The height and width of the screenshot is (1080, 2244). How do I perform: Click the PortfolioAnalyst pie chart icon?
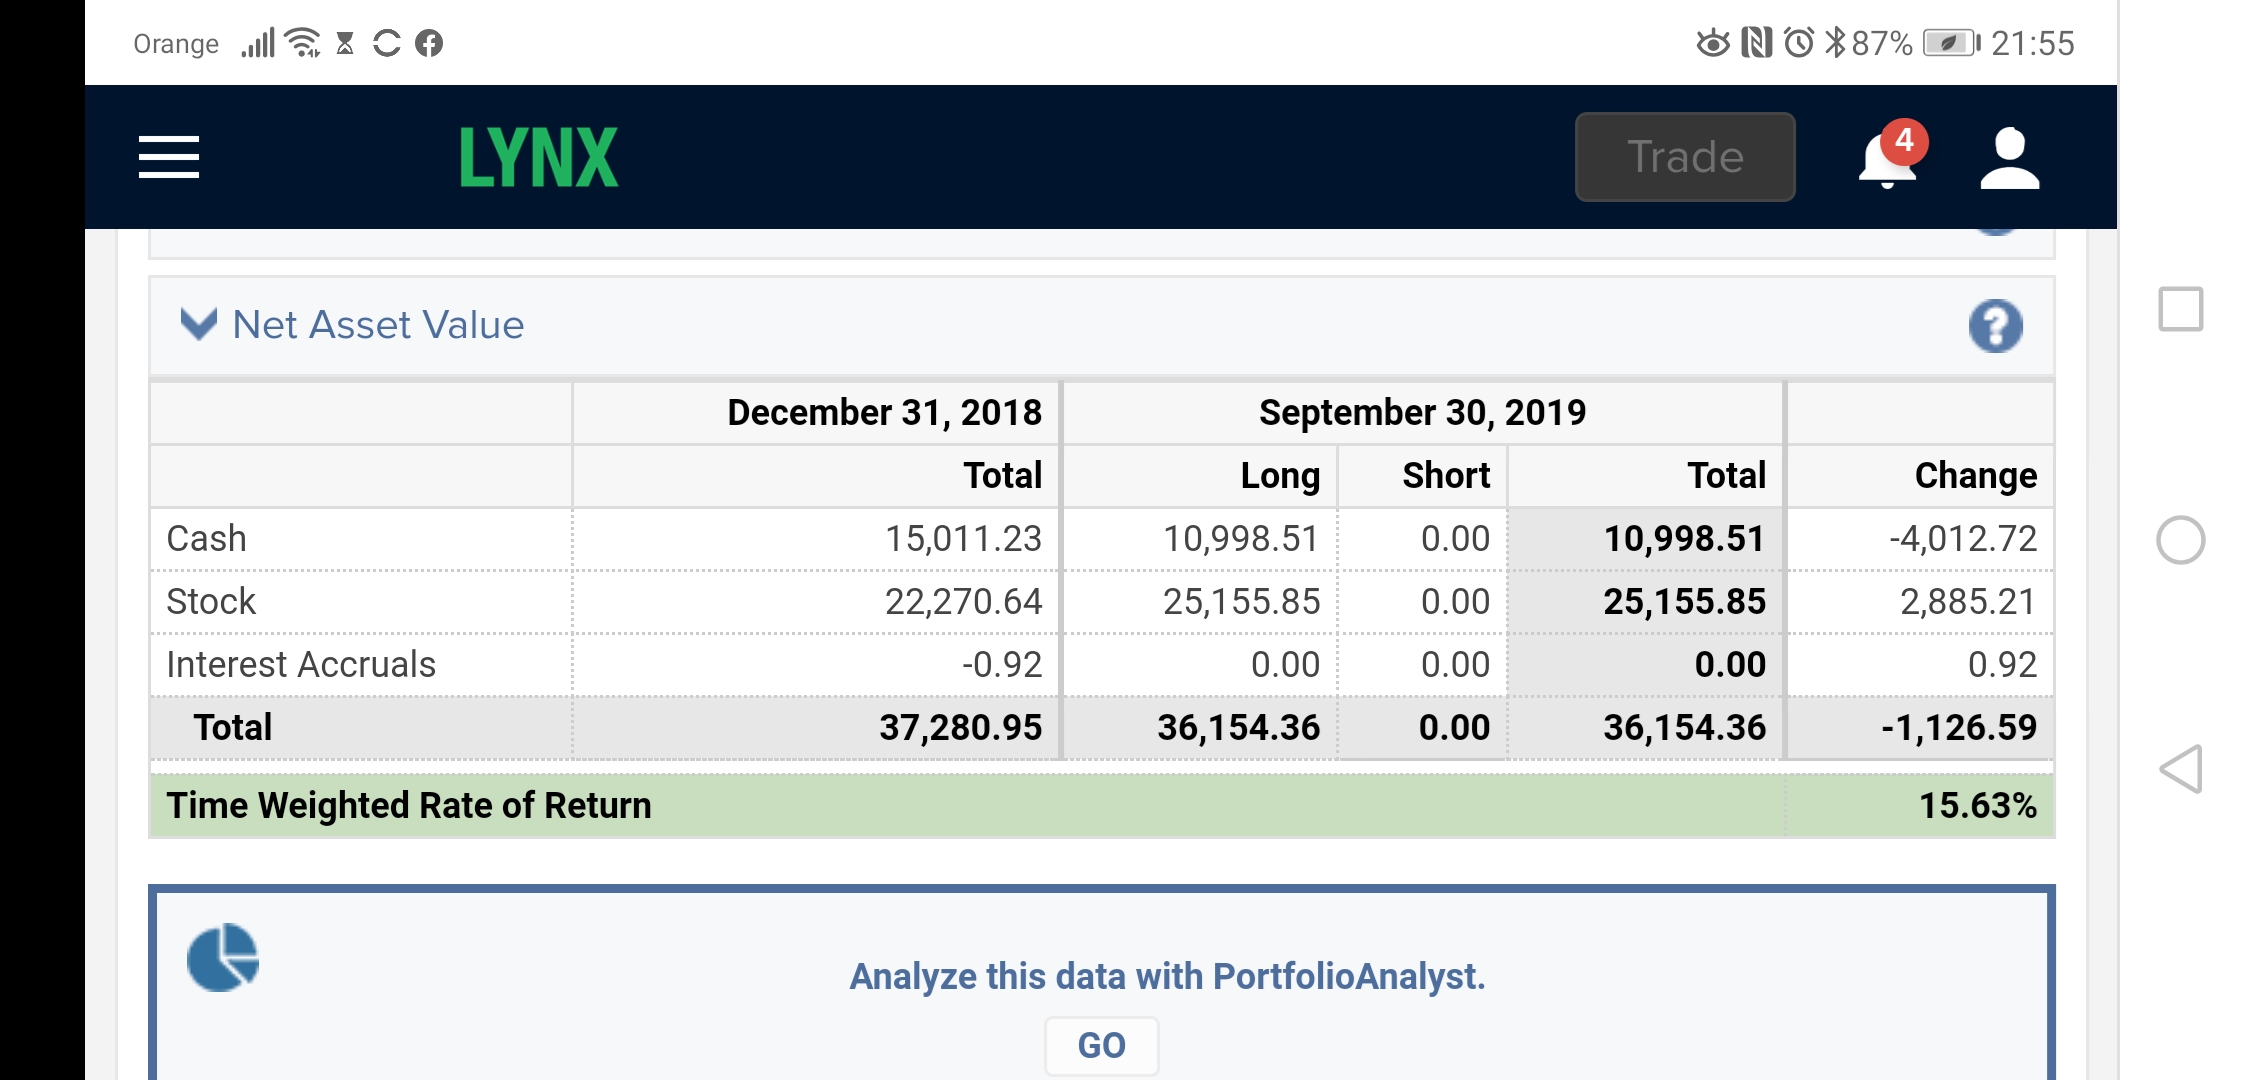point(223,958)
